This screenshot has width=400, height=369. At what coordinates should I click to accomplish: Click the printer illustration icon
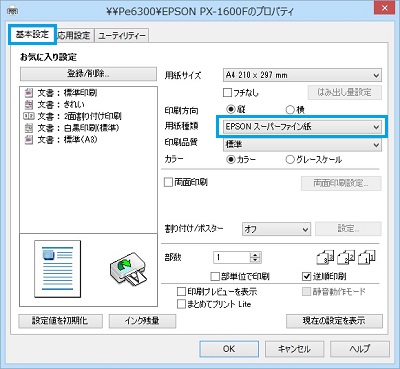coord(128,269)
